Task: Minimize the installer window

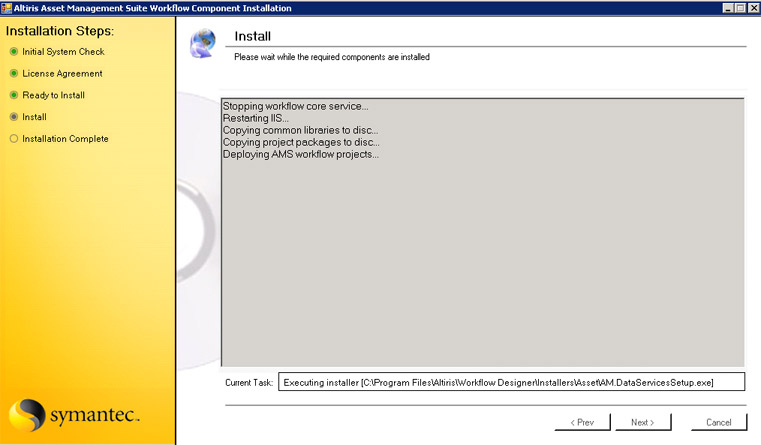Action: [728, 8]
